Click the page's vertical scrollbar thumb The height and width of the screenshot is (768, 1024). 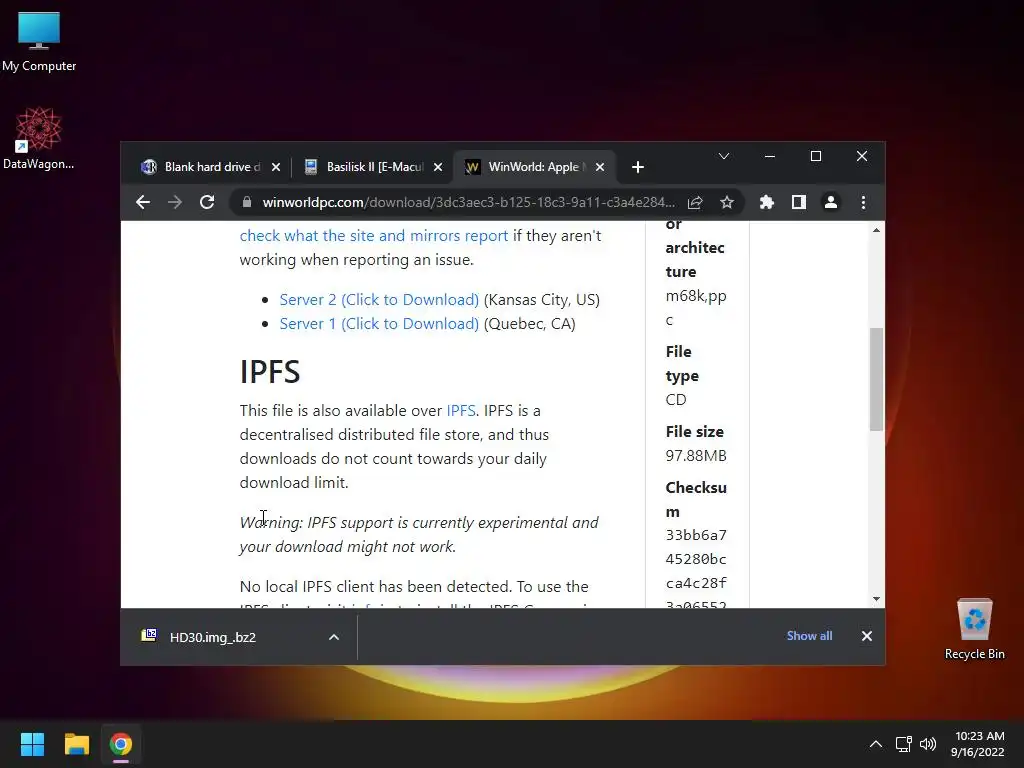[x=876, y=379]
